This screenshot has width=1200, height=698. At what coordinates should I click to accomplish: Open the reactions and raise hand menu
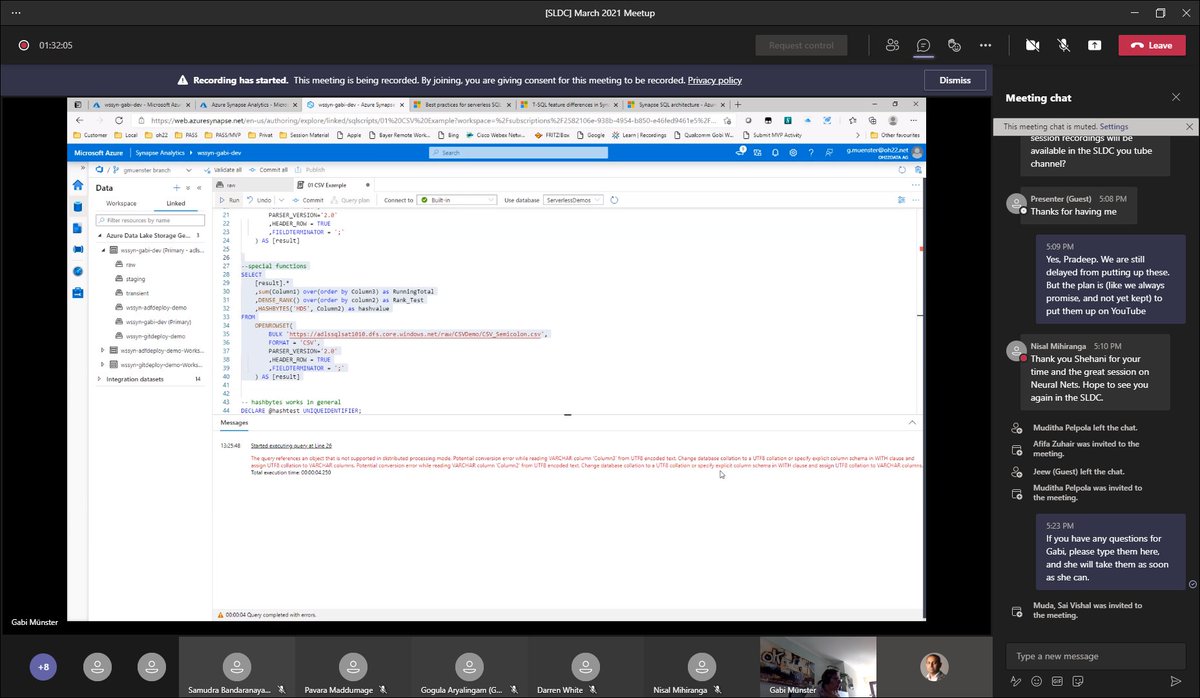[954, 45]
